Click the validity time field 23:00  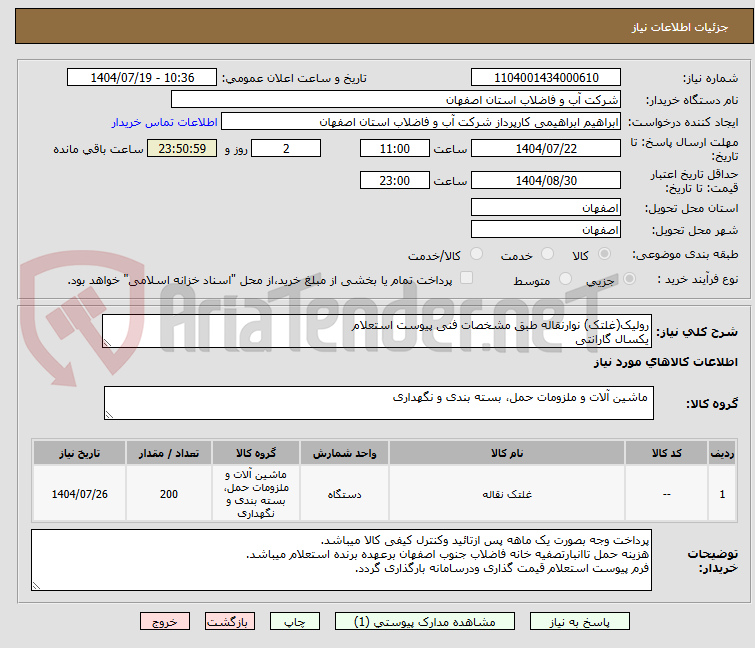[x=395, y=181]
